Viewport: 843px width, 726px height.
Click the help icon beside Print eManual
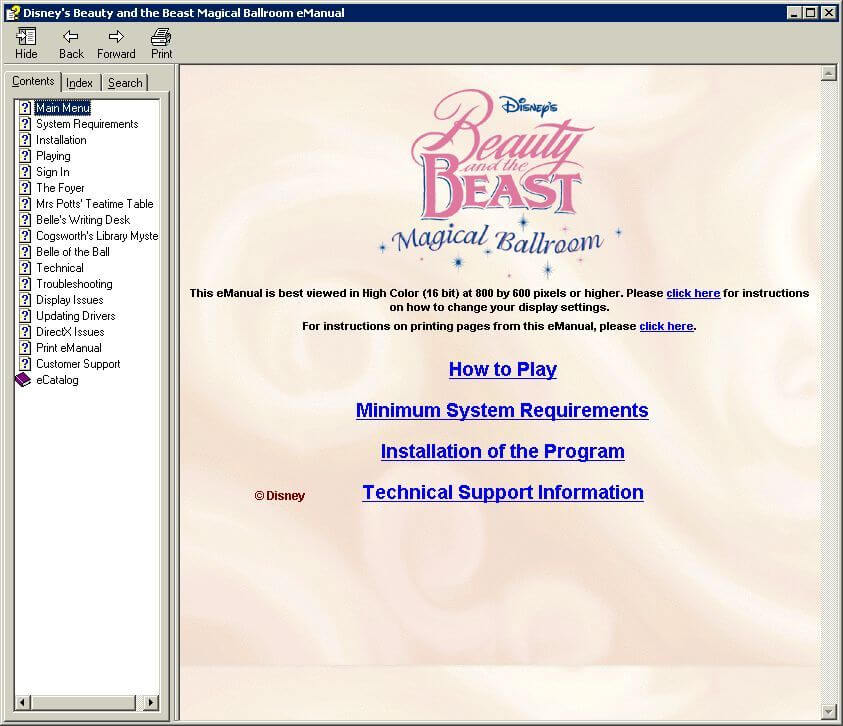[25, 348]
